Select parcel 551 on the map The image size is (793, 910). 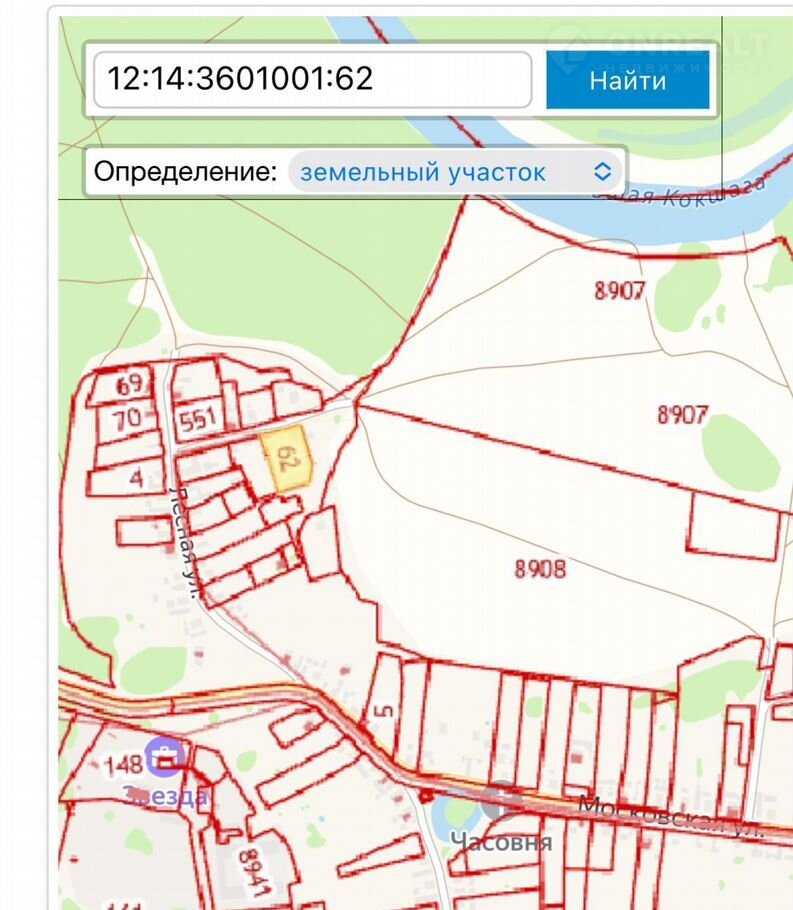click(197, 420)
